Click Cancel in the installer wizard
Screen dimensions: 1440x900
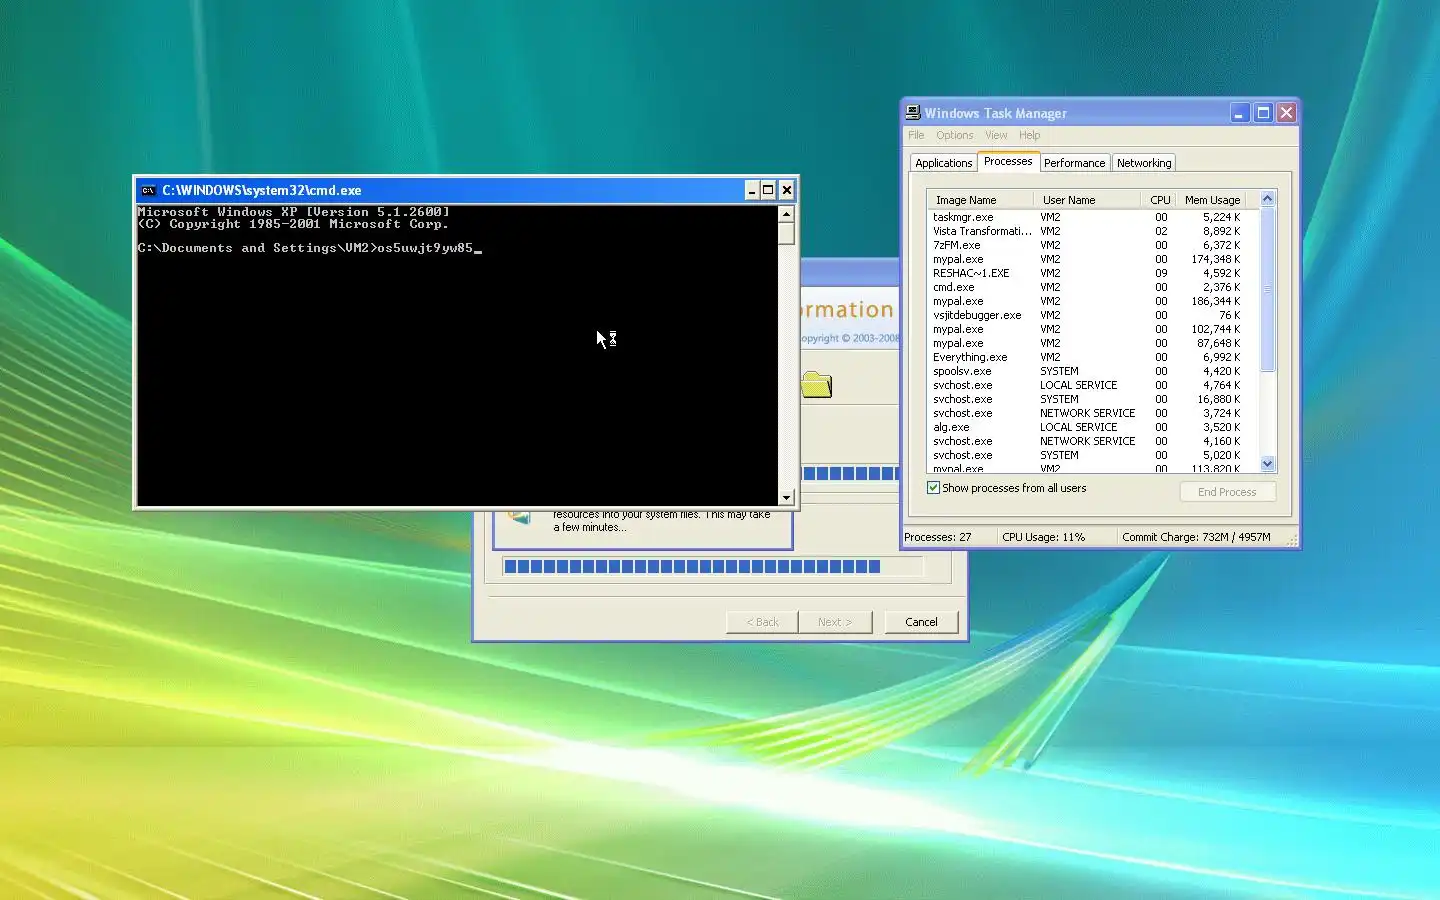[x=921, y=622]
